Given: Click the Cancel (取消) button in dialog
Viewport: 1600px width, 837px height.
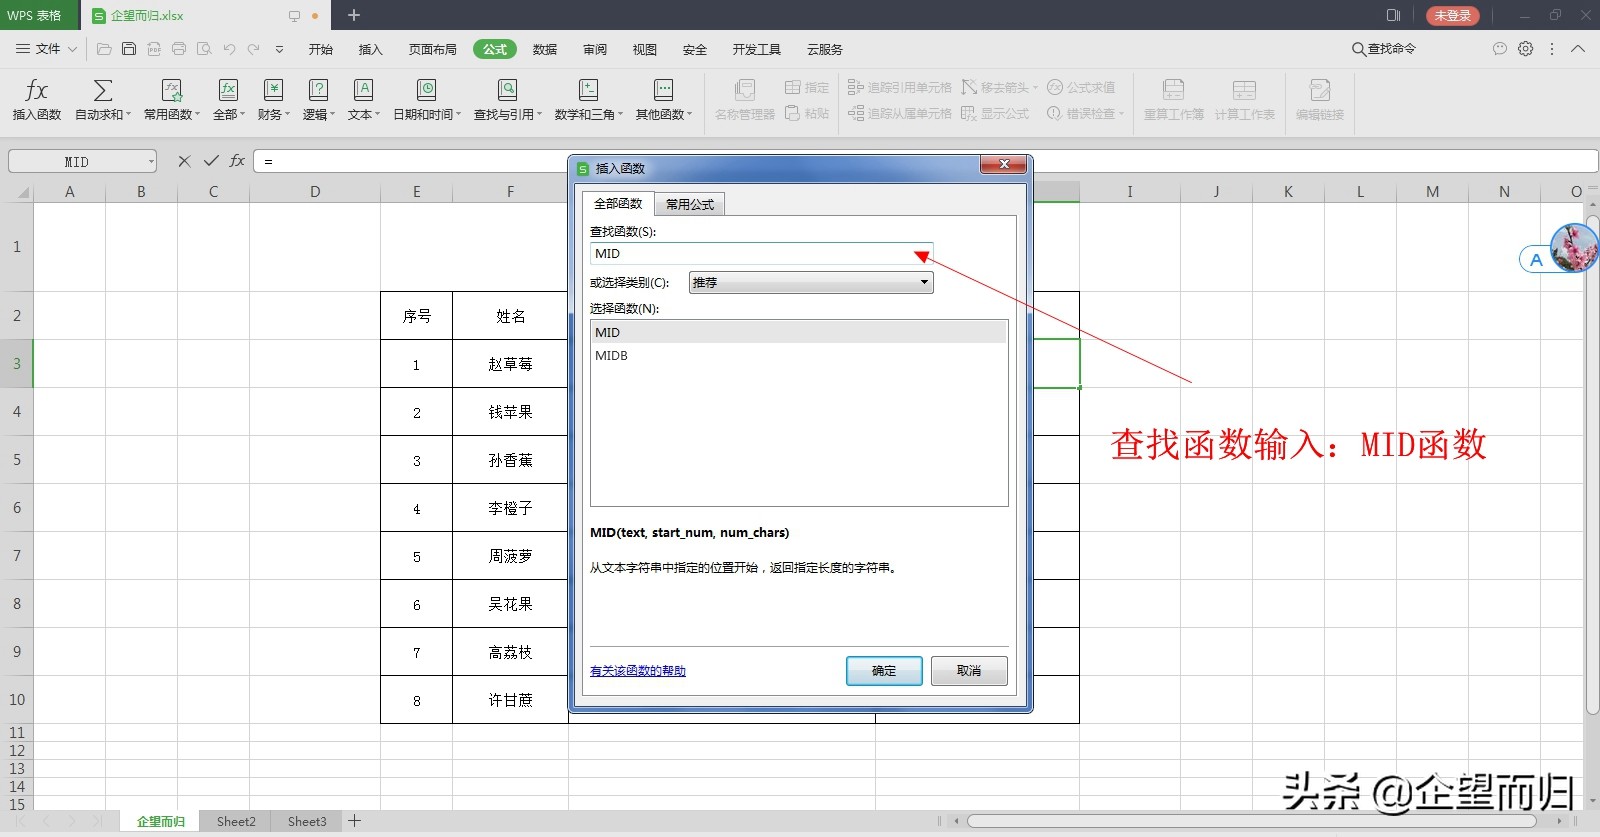Looking at the screenshot, I should (969, 671).
